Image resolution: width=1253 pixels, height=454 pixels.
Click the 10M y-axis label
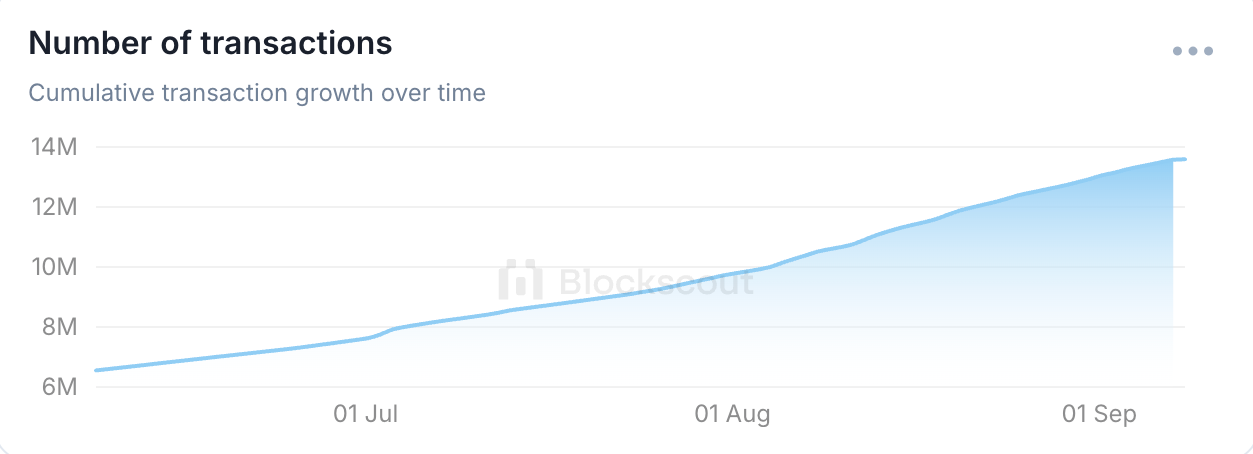pos(53,267)
